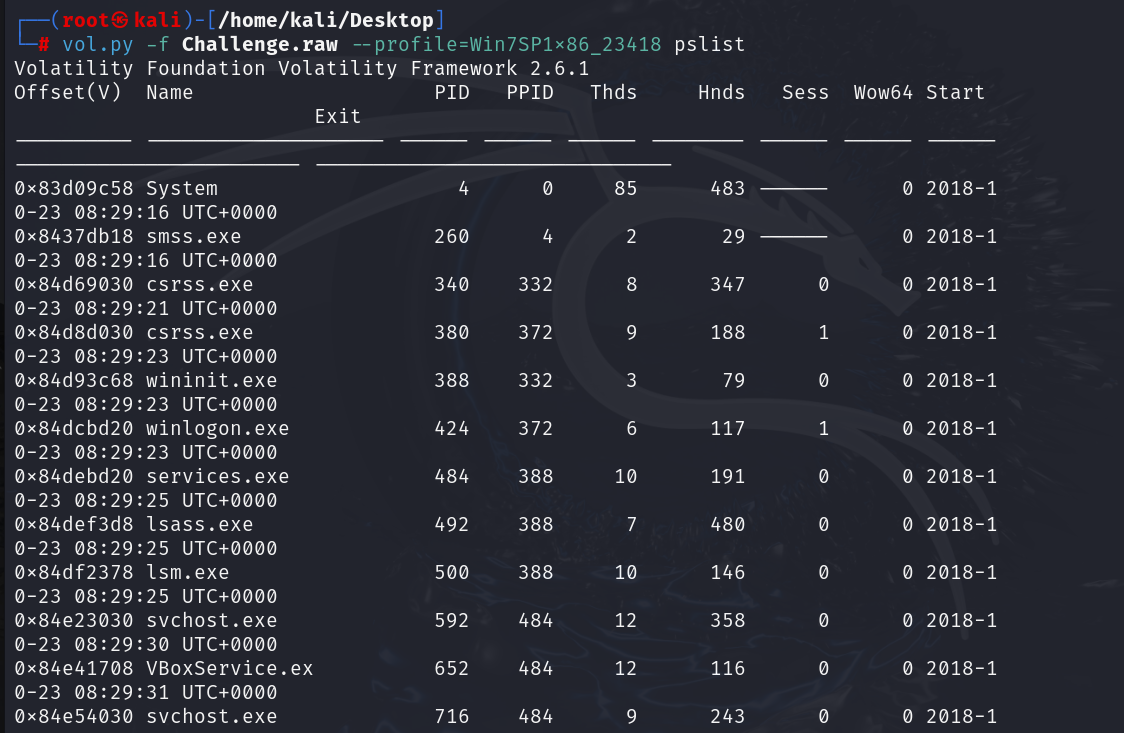The image size is (1124, 733).
Task: Click handle count '347' of csrss.exe
Action: 728,284
